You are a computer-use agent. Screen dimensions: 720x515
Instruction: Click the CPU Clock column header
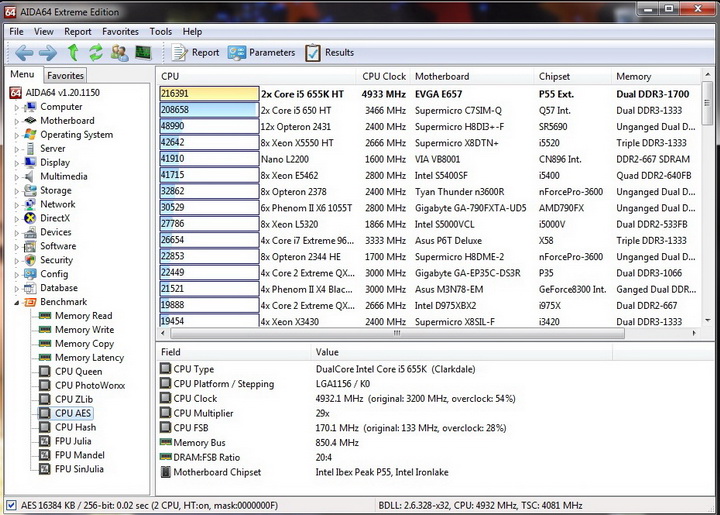point(384,76)
